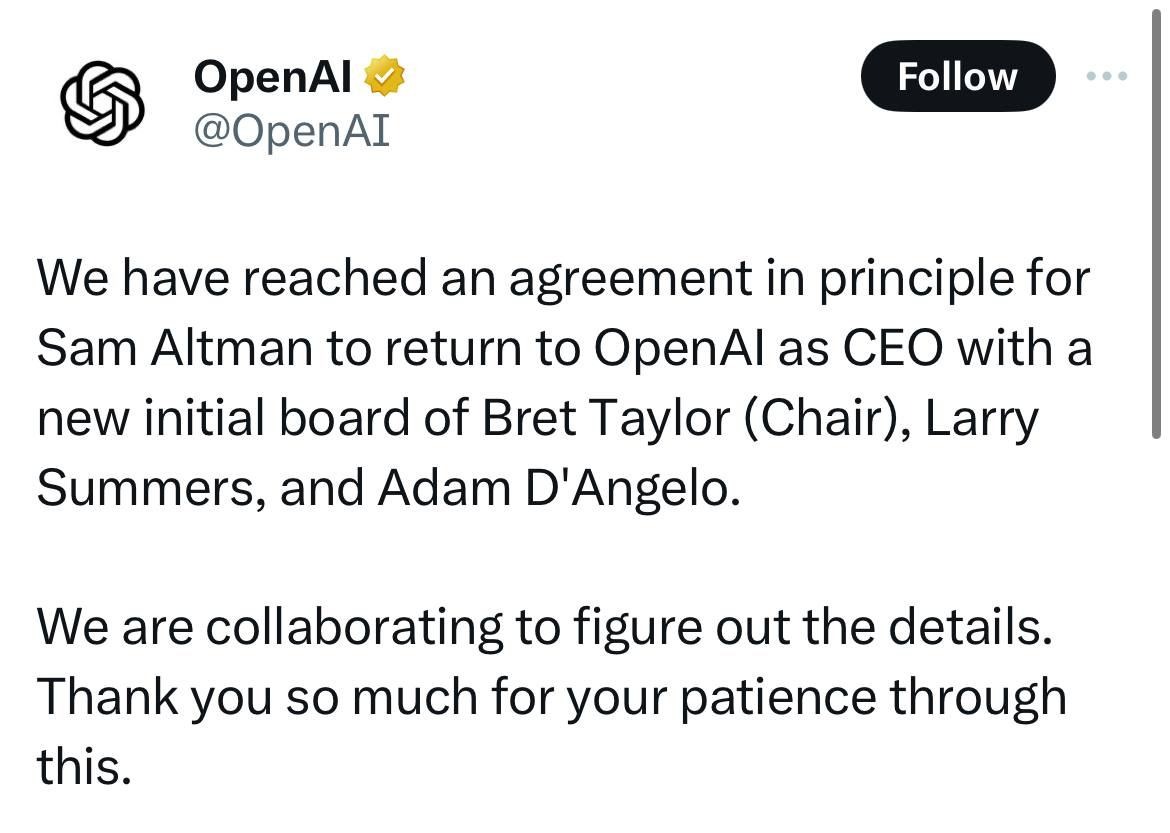Viewport: 1170px width, 833px height.
Task: Open the three-dot more options menu
Action: coord(1107,76)
